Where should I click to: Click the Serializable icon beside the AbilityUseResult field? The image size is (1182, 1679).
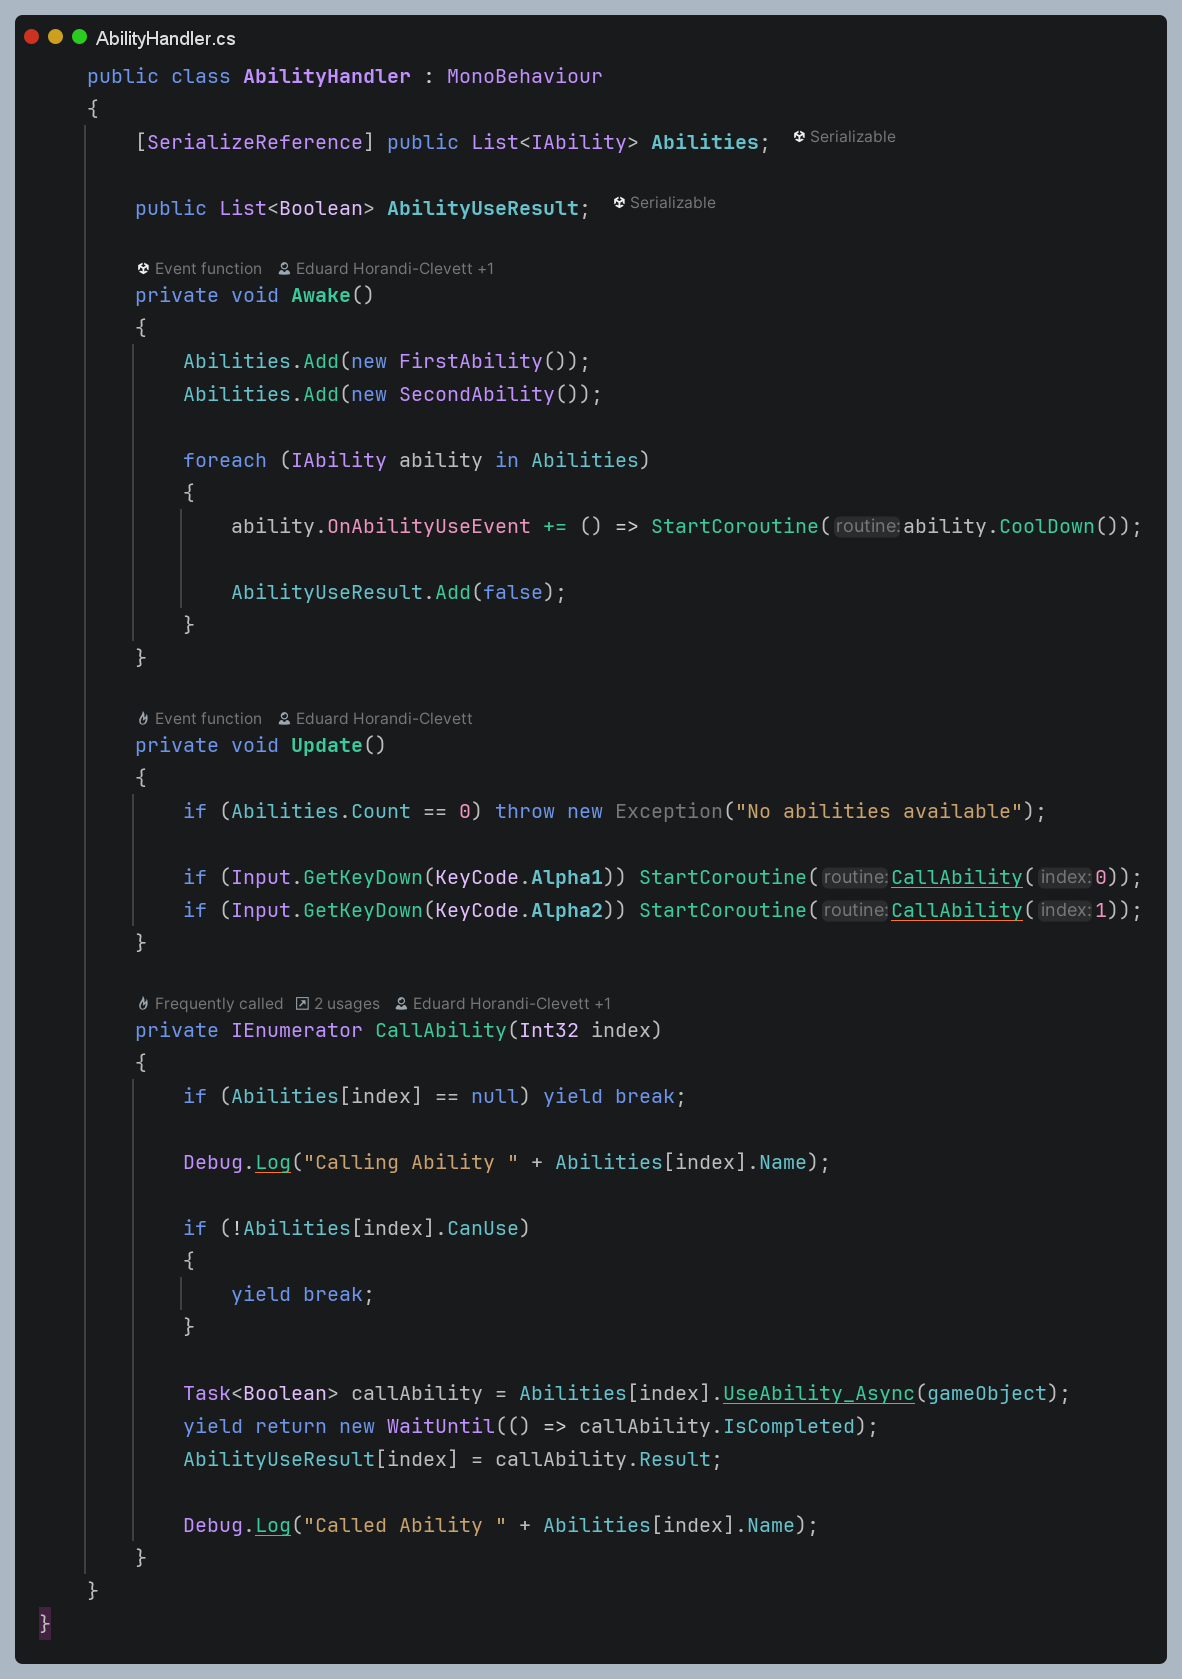click(x=619, y=203)
